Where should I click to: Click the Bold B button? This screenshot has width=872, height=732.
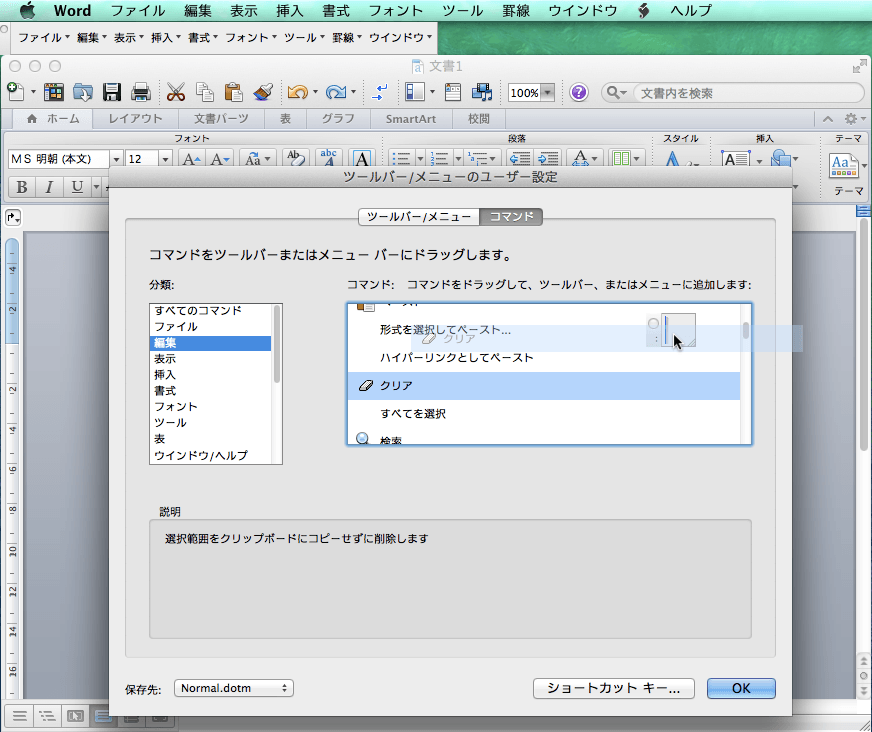tap(22, 186)
